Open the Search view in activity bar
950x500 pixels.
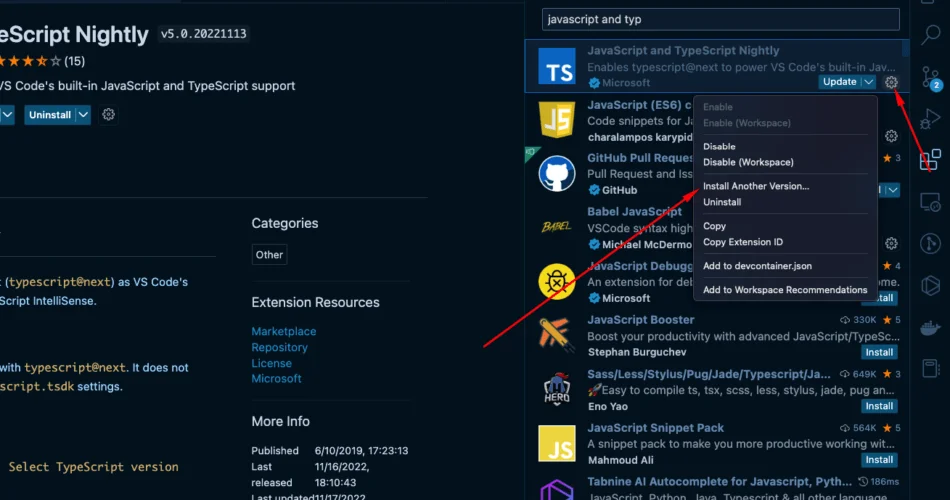[x=930, y=34]
